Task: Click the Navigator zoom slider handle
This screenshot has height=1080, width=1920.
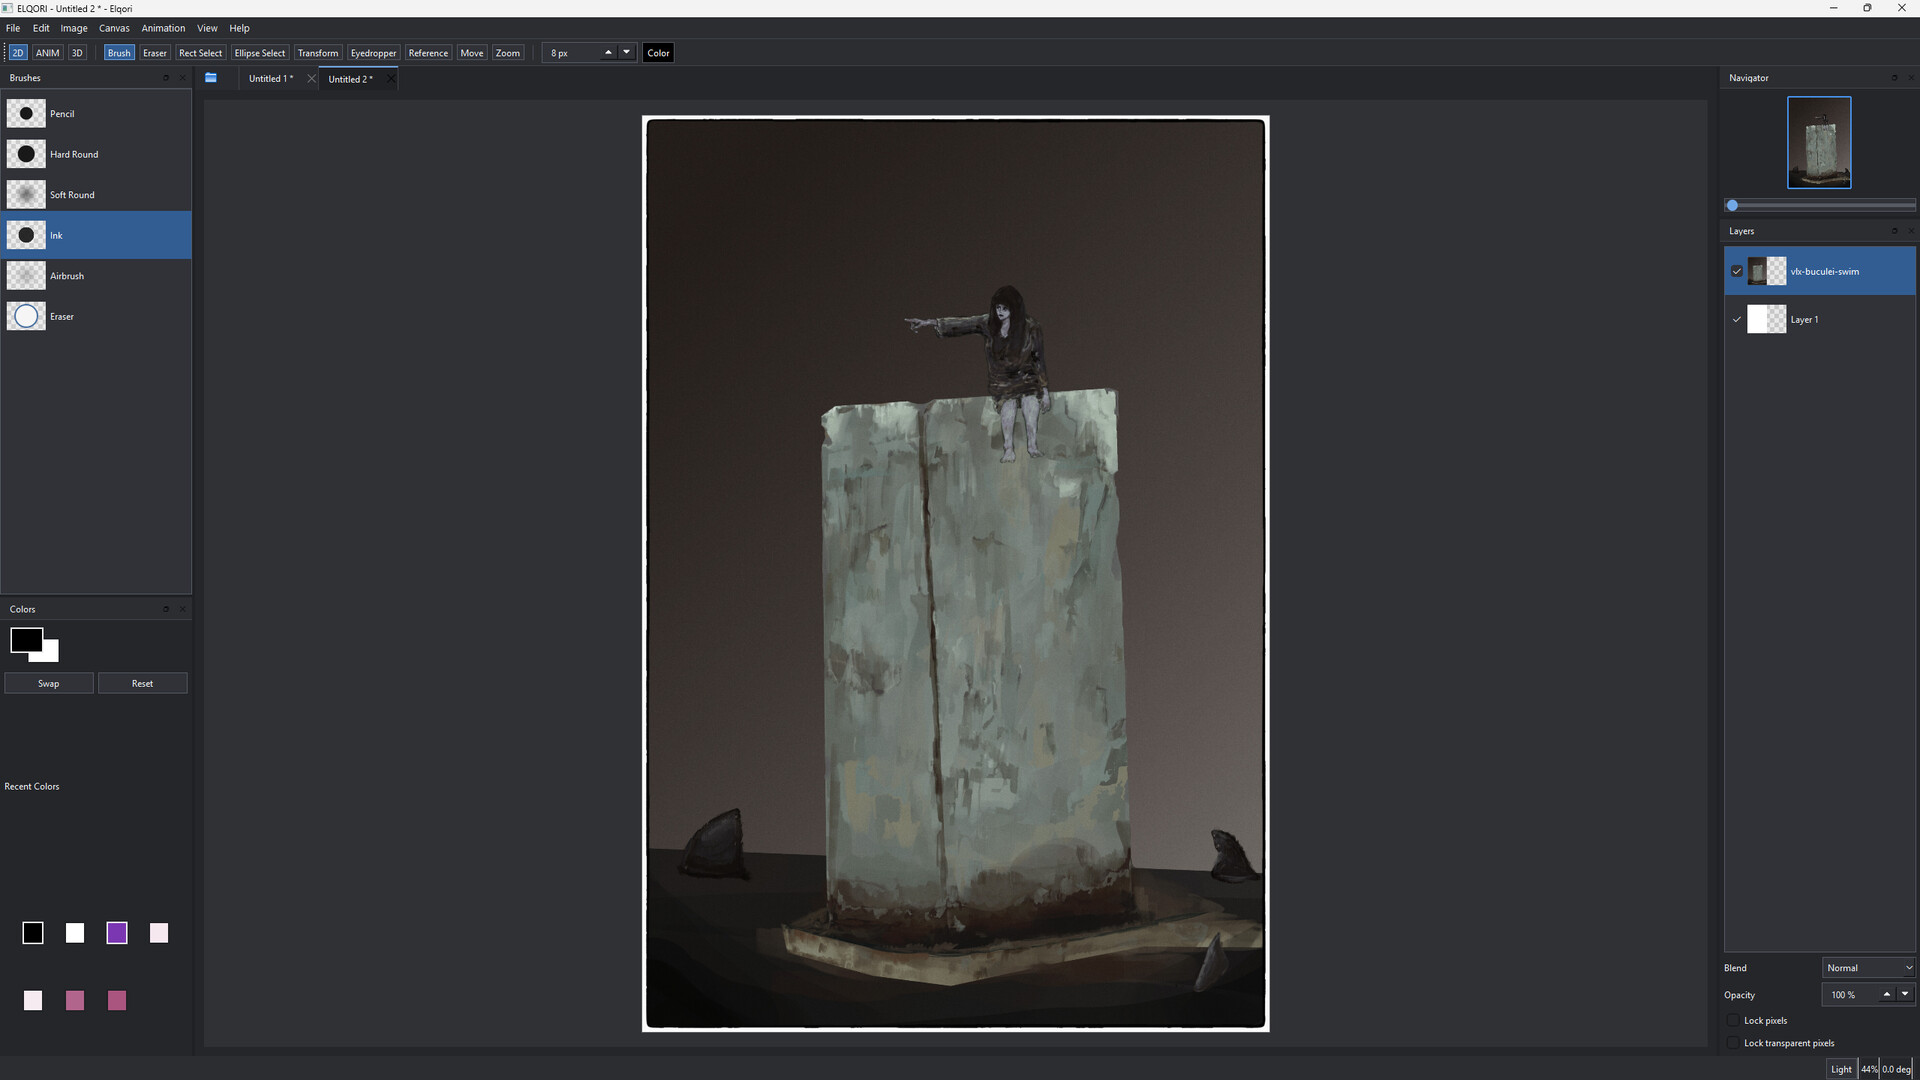Action: [x=1732, y=205]
